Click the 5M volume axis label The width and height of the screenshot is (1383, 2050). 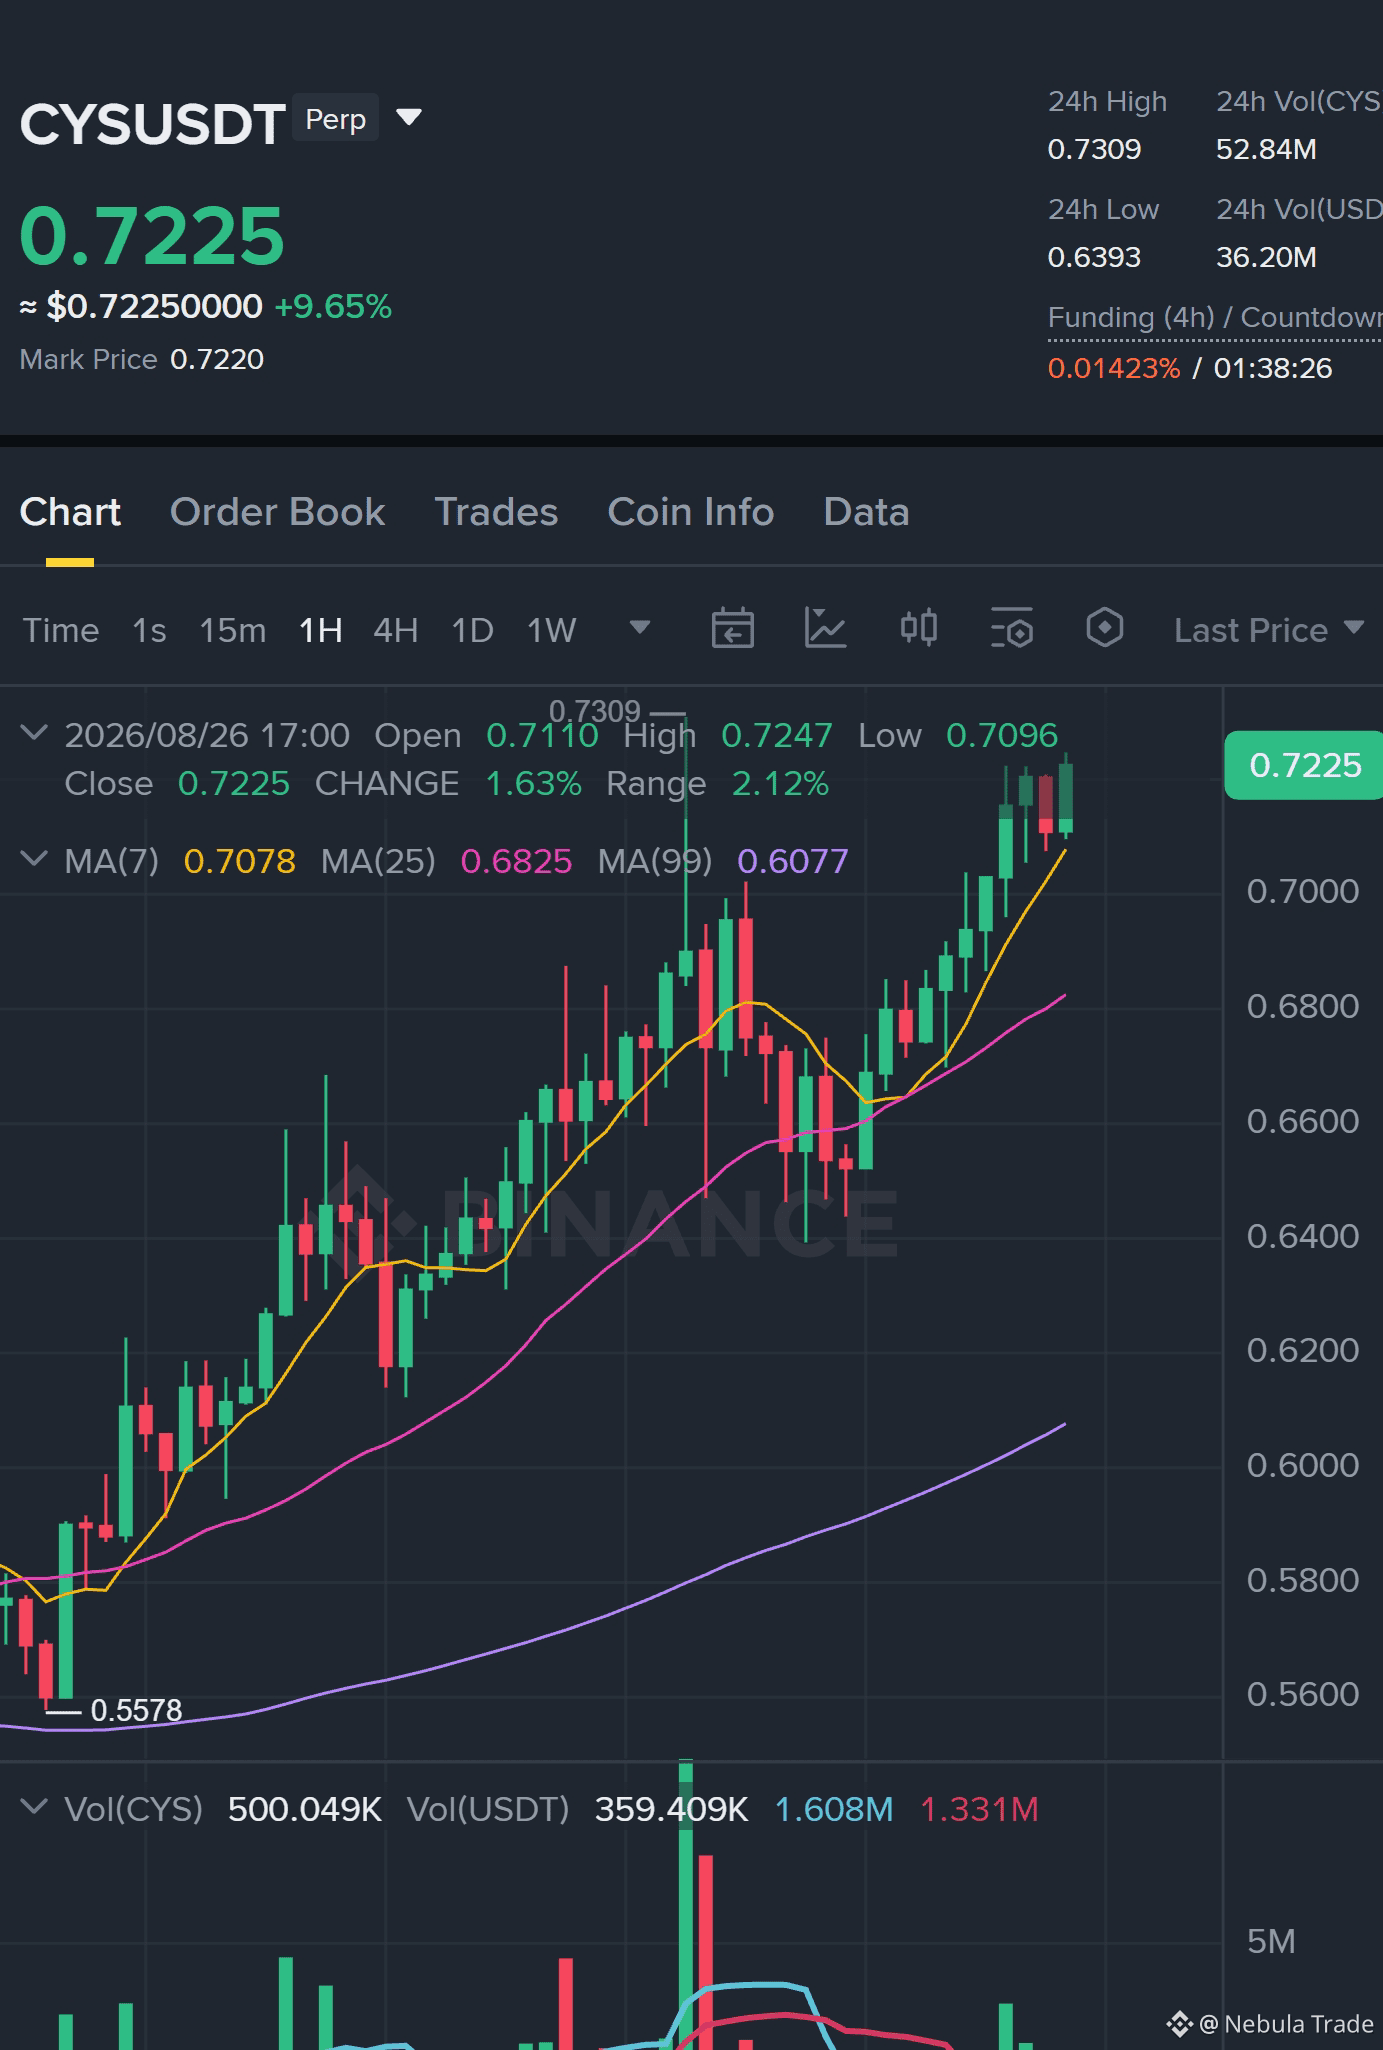[x=1271, y=1941]
